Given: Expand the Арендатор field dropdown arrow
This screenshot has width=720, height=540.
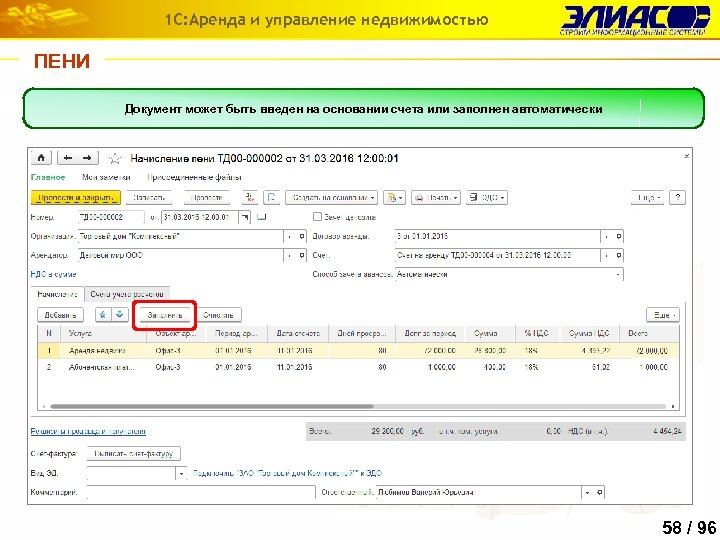Looking at the screenshot, I should (x=289, y=255).
